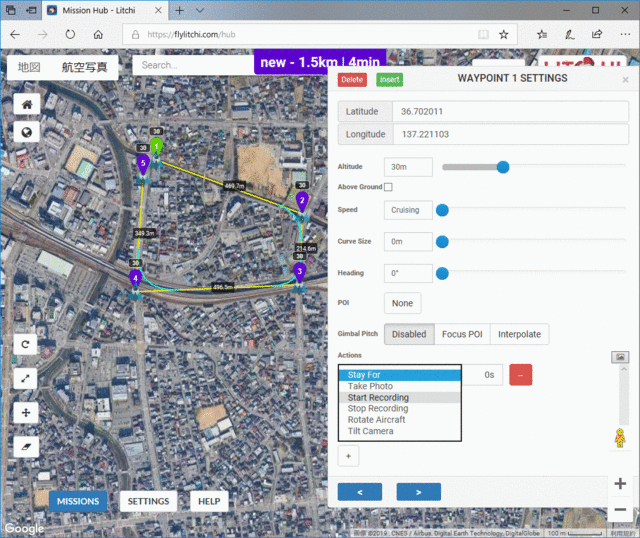Image resolution: width=640 pixels, height=538 pixels.
Task: Zoom in the map with plus
Action: [620, 484]
